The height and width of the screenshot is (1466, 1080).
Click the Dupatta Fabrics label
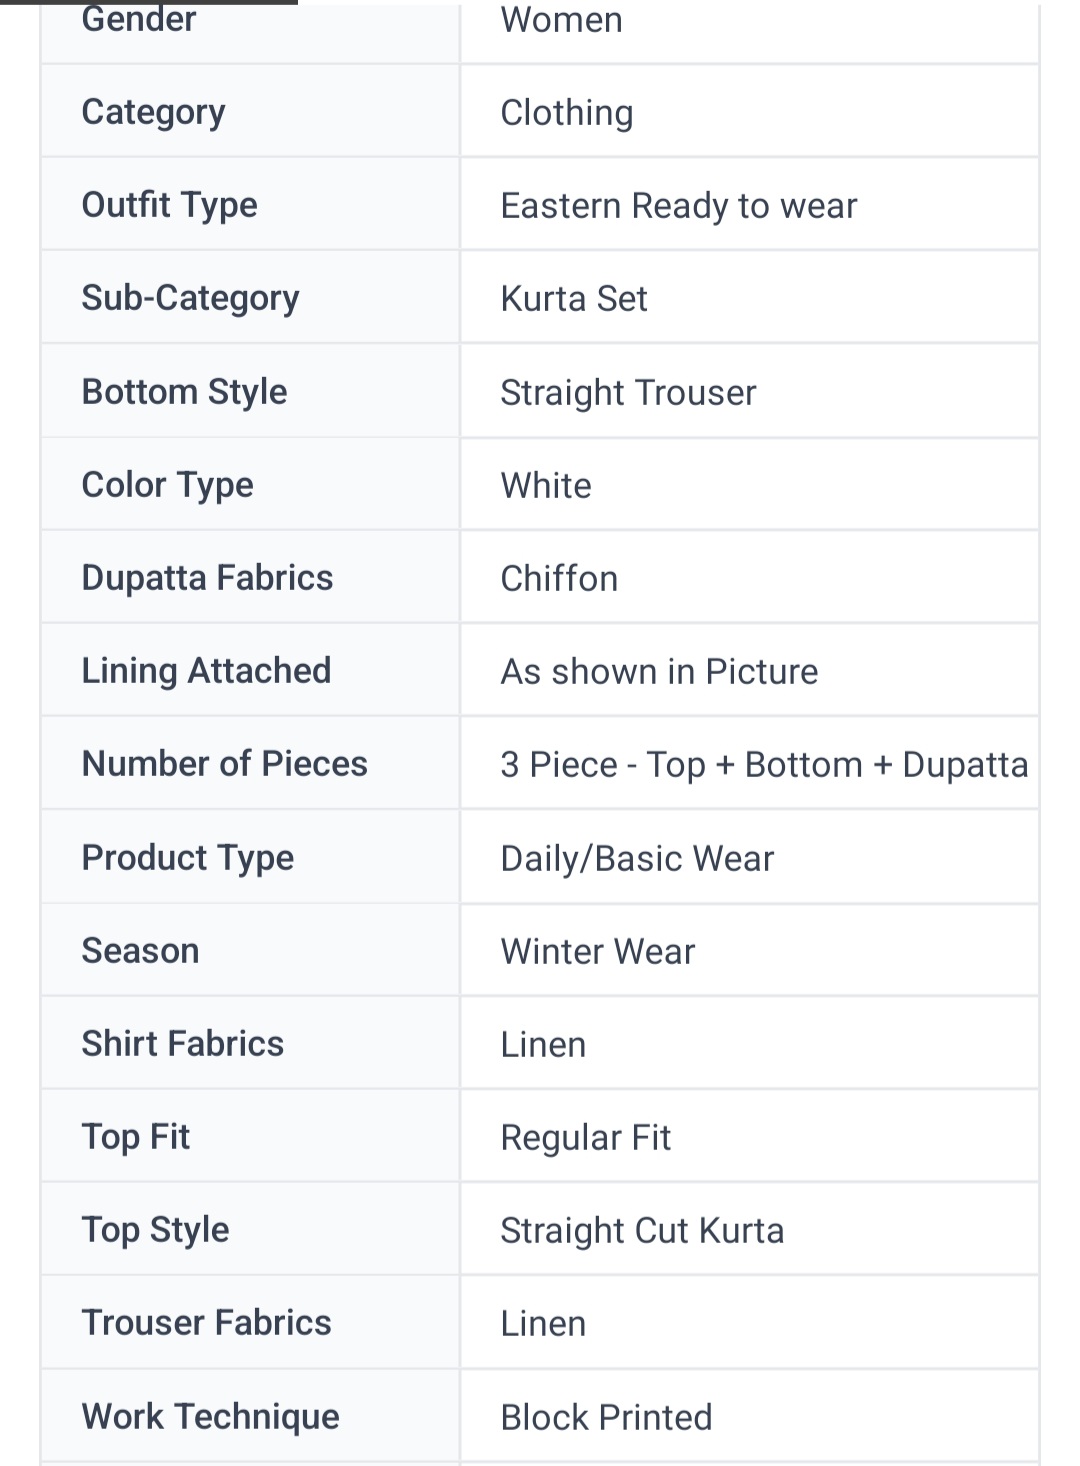207,578
